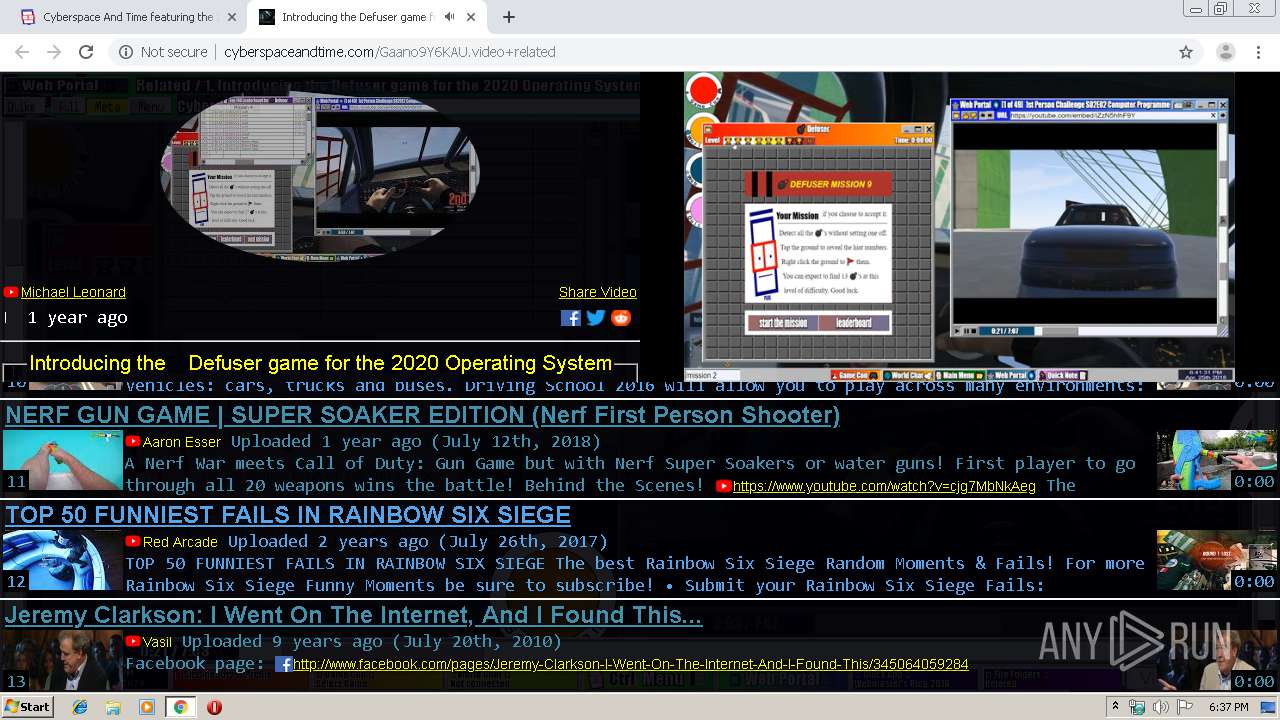Launch Internet Explorer from the taskbar
The height and width of the screenshot is (720, 1280).
click(x=80, y=707)
